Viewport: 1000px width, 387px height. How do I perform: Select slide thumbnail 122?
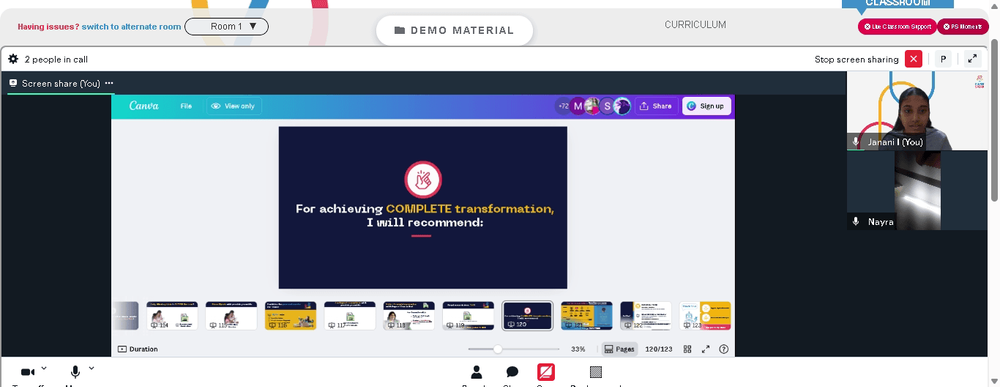click(x=646, y=316)
